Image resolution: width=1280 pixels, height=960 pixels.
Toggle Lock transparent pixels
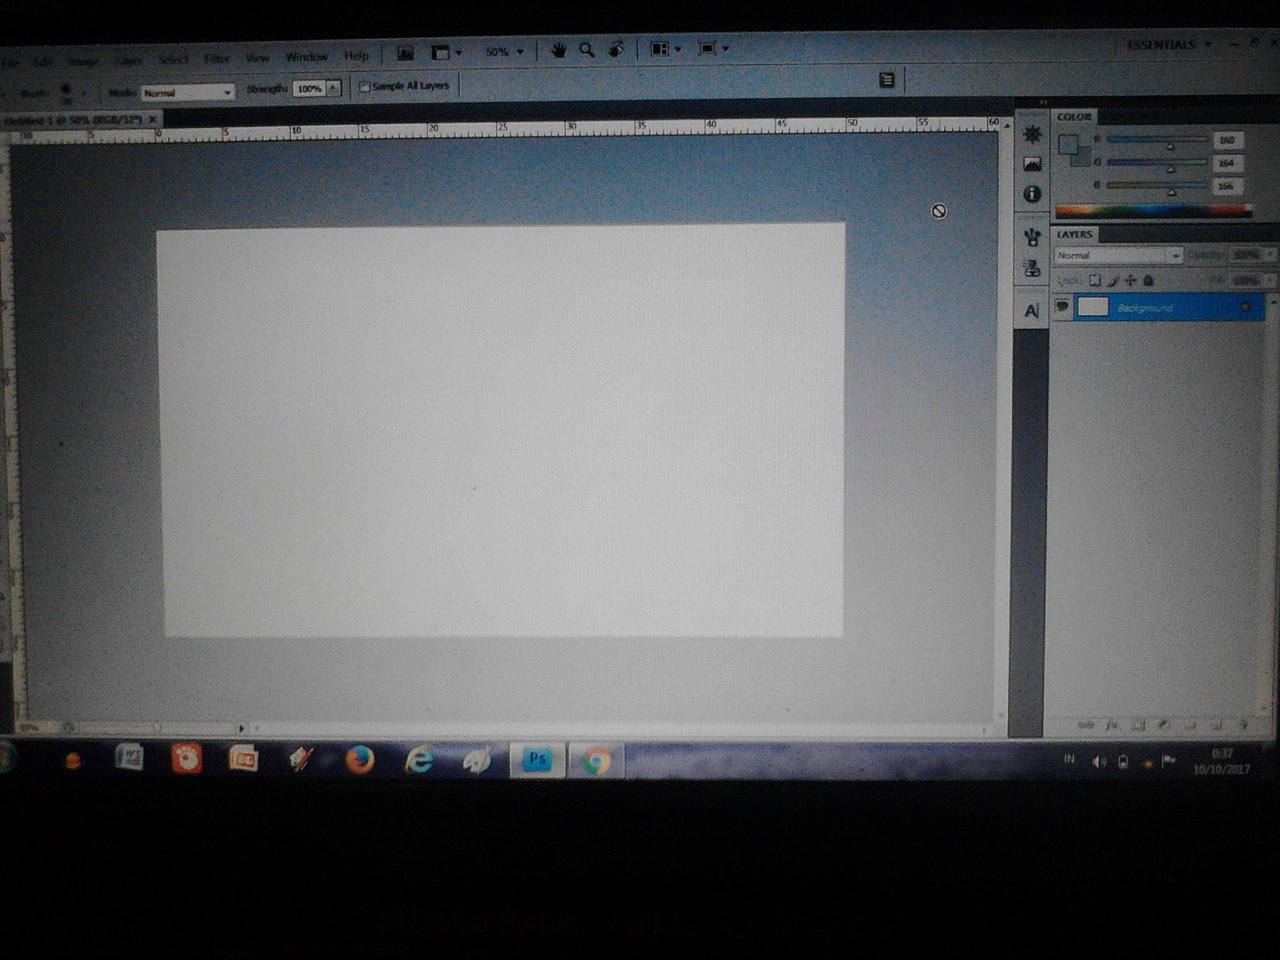1095,281
